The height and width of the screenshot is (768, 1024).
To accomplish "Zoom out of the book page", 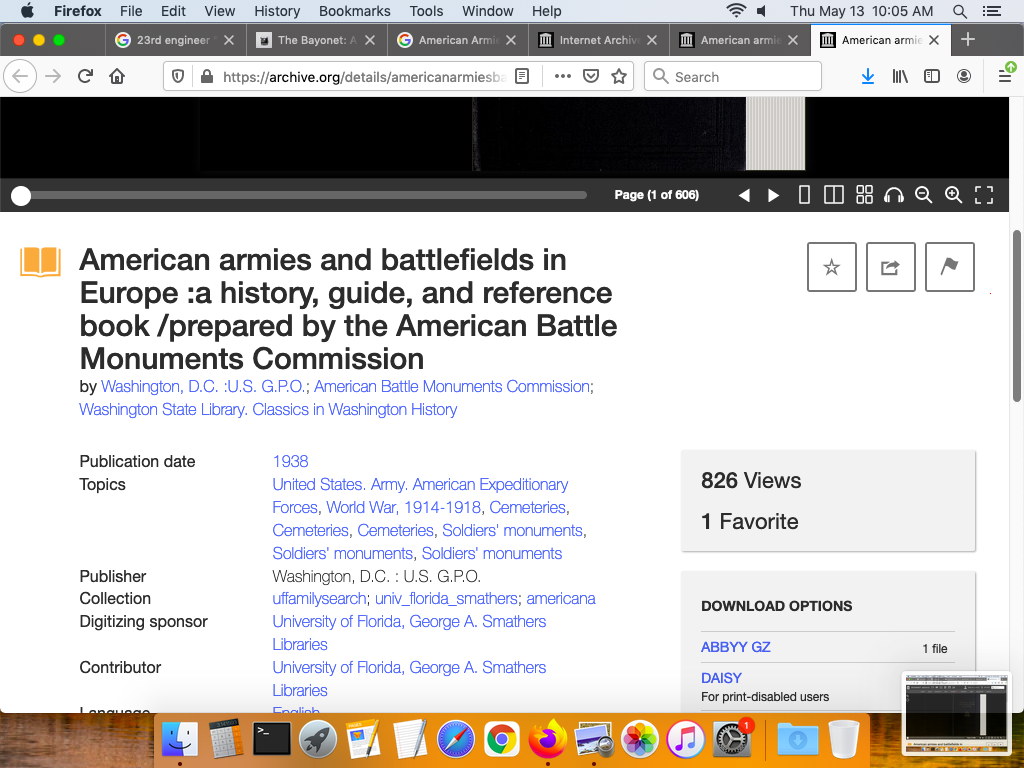I will [924, 195].
